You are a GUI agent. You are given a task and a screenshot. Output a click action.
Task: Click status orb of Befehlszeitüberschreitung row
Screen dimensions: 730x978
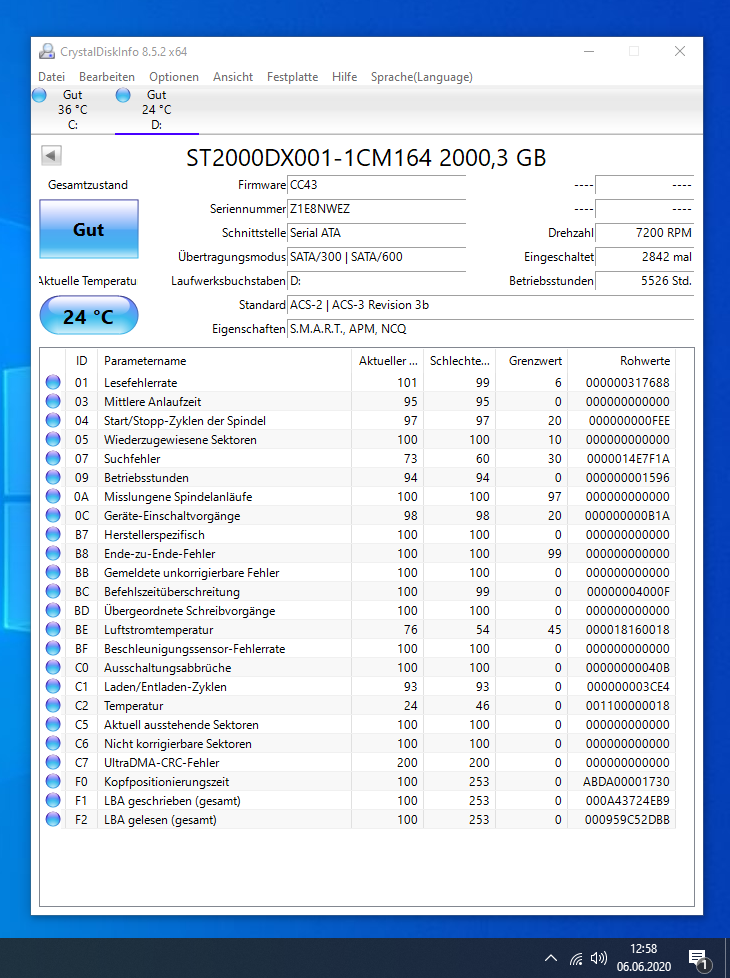53,591
